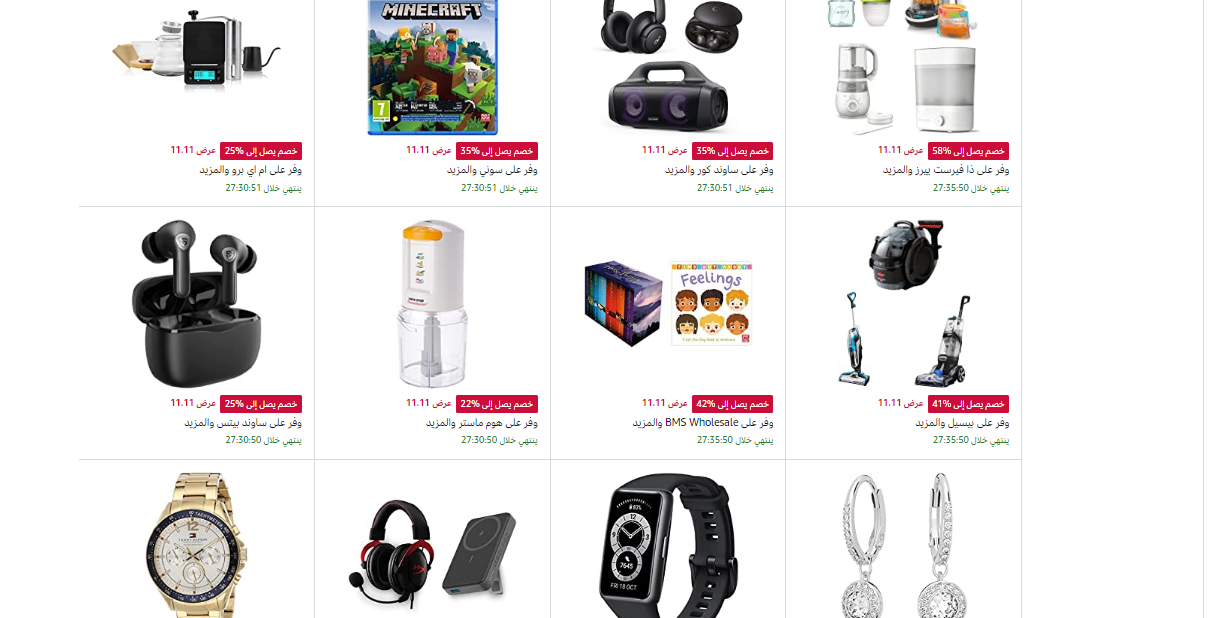Image resolution: width=1227 pixels, height=618 pixels.
Task: Open the silver crystal earrings image
Action: 904,546
